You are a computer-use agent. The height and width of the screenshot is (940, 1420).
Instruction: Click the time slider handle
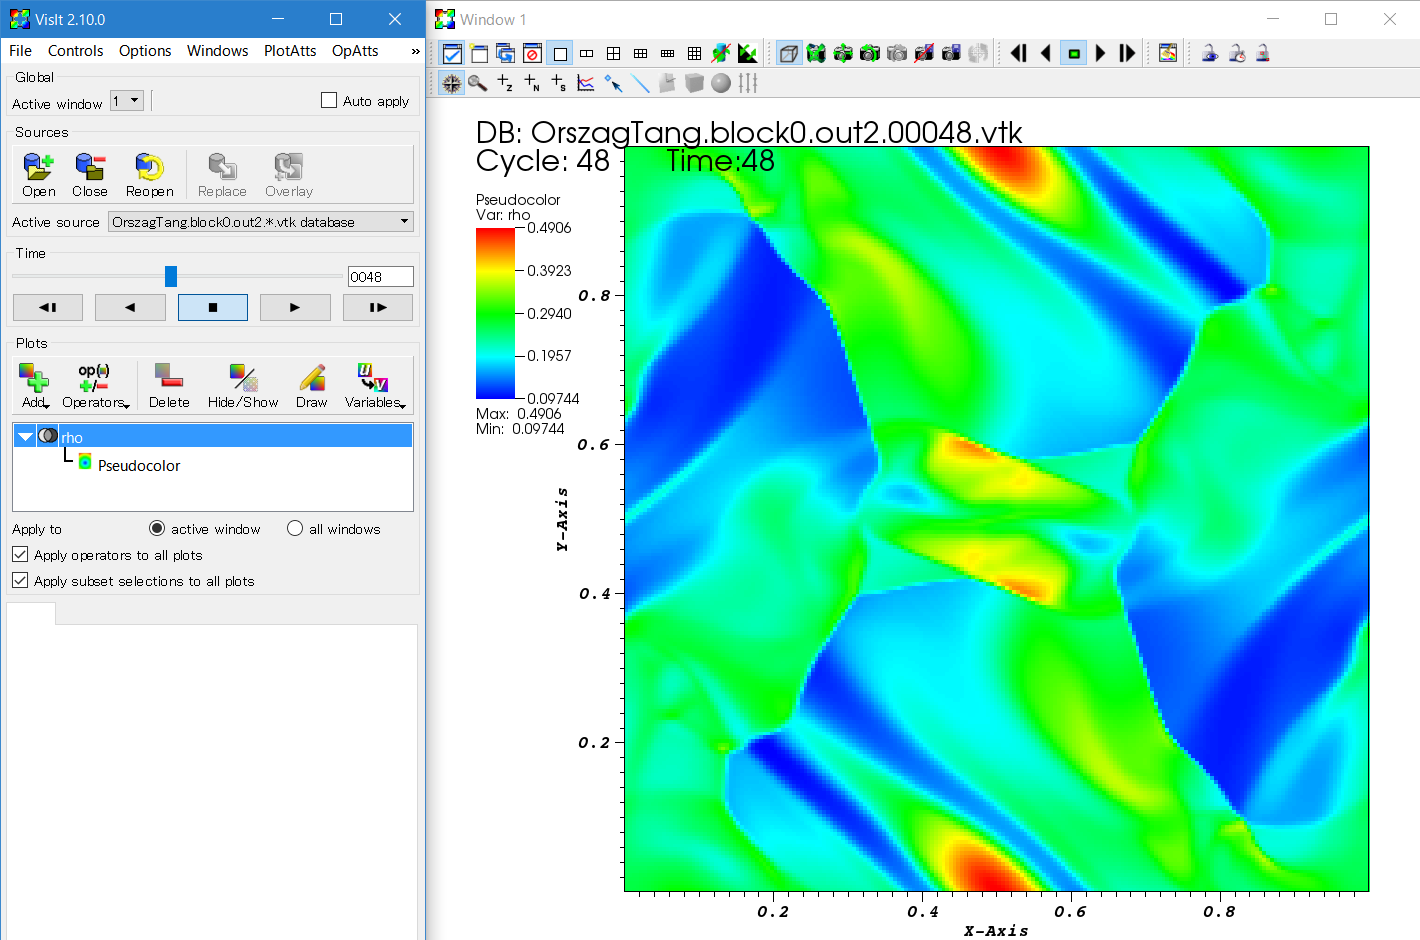pyautogui.click(x=171, y=276)
